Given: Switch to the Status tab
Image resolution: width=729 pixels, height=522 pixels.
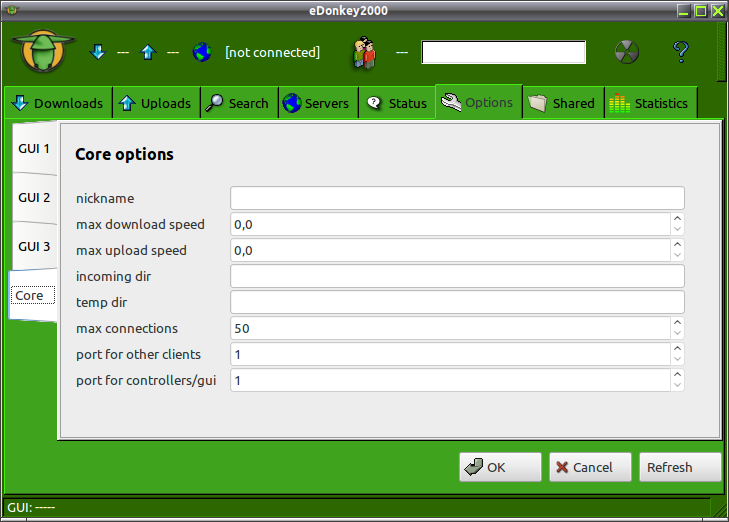Looking at the screenshot, I should (x=397, y=103).
